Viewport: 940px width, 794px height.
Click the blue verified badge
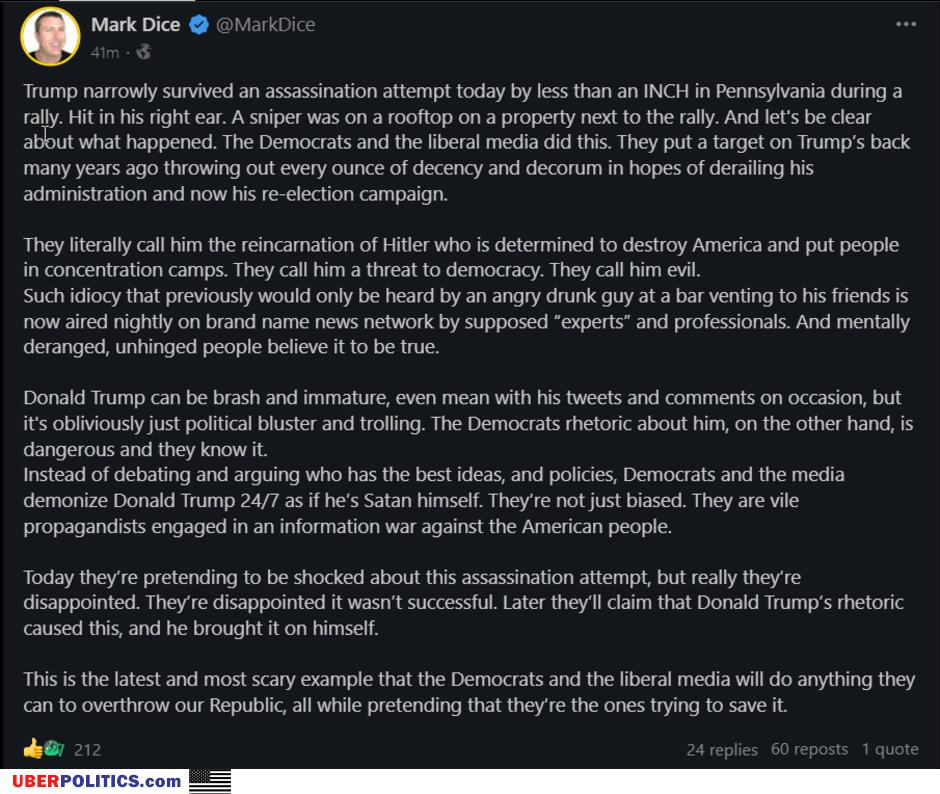coord(198,25)
